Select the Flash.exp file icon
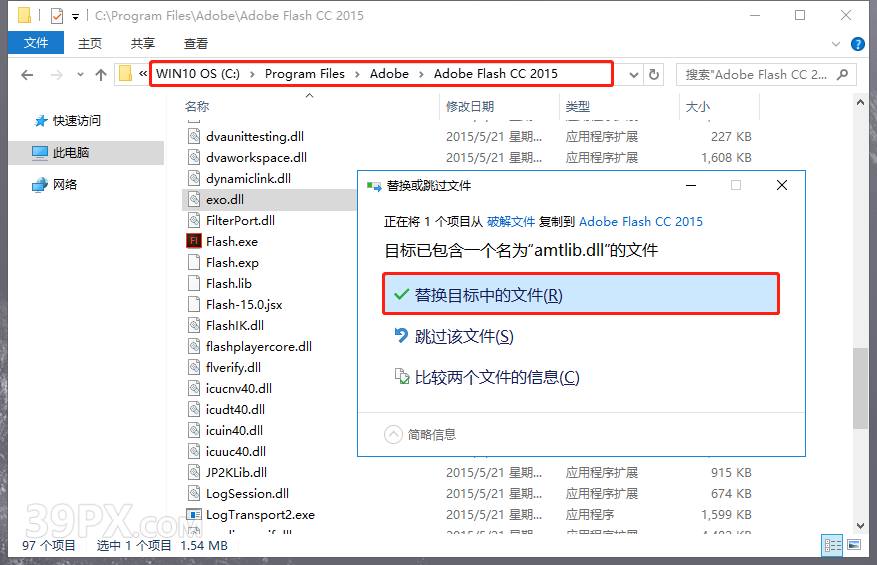 tap(194, 262)
